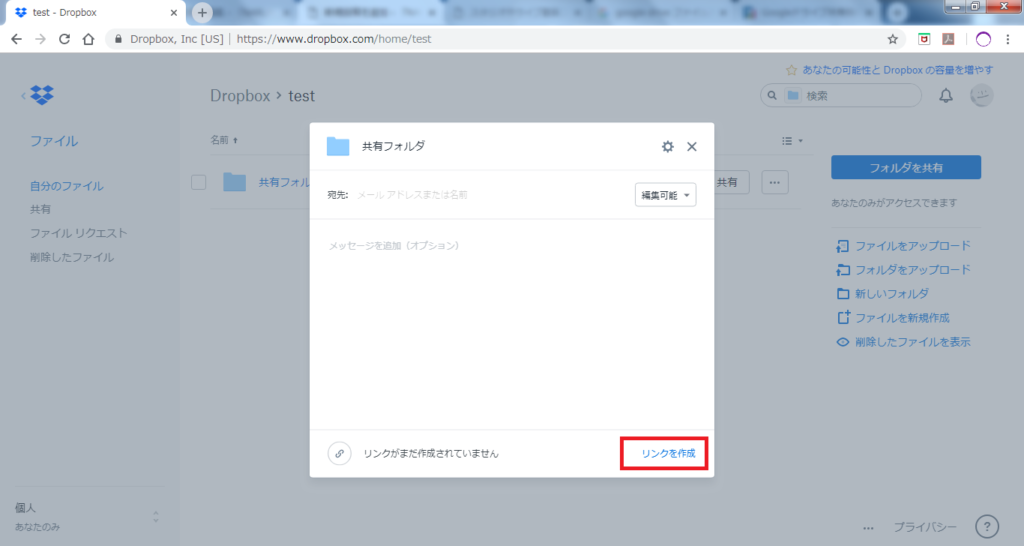Image resolution: width=1024 pixels, height=546 pixels.
Task: Click the 共有 button on folder row
Action: 728,182
